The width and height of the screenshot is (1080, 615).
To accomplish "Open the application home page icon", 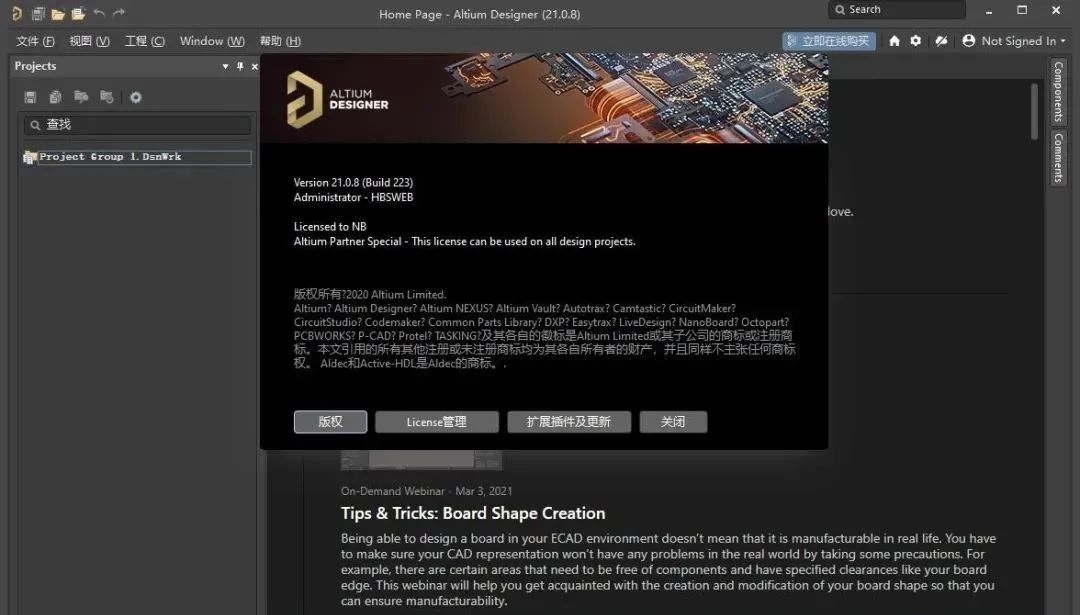I will coord(894,41).
